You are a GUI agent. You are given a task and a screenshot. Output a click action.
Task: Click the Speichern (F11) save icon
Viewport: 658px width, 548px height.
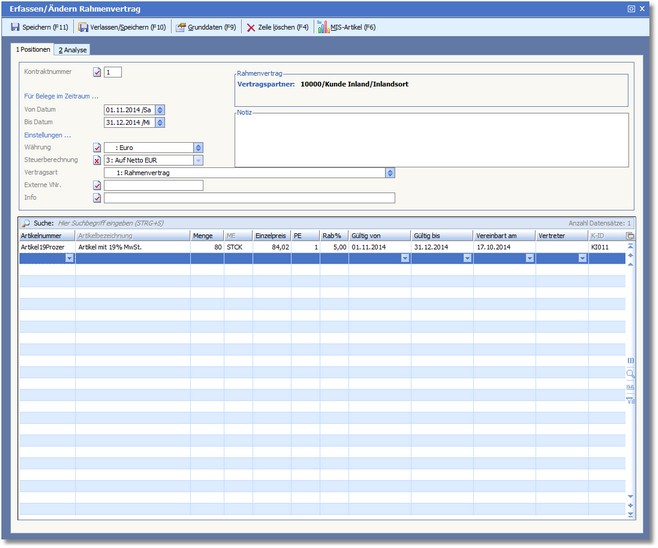click(x=14, y=27)
